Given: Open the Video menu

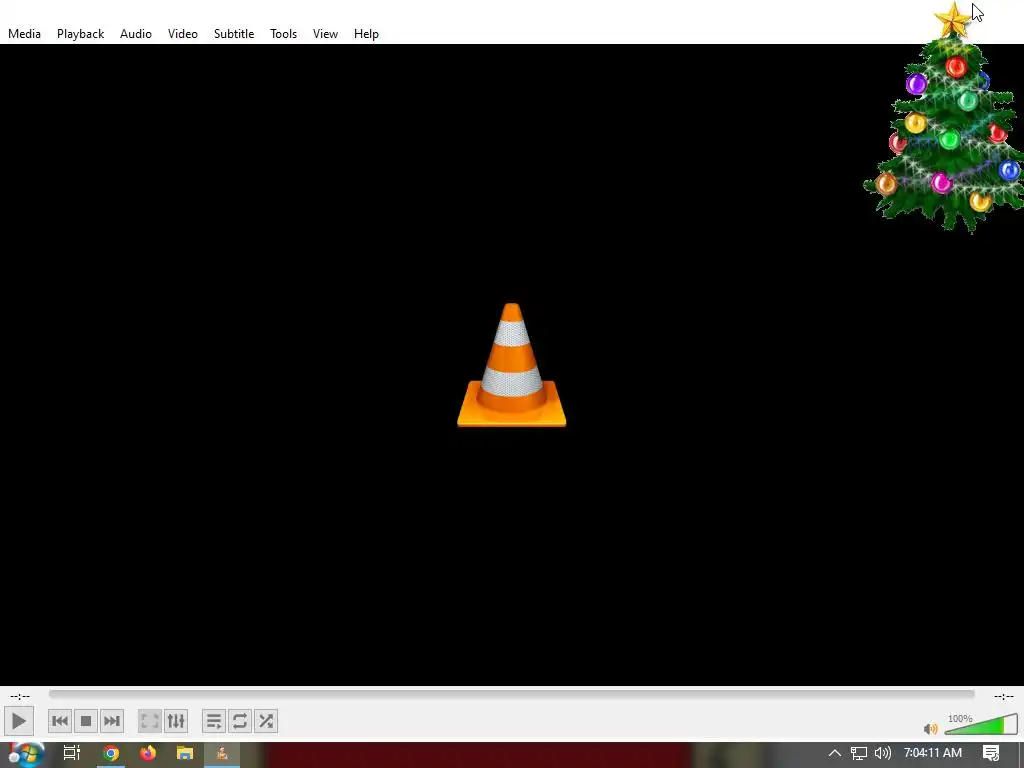Looking at the screenshot, I should click(x=183, y=34).
